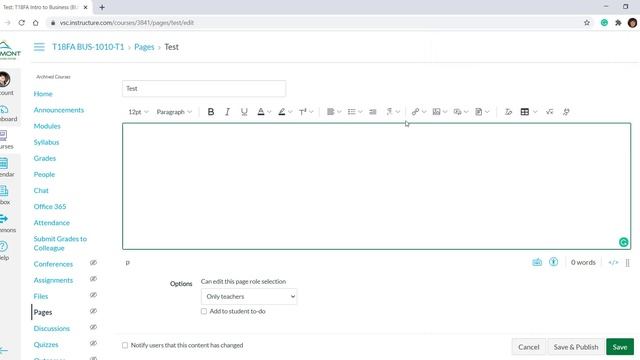Toggle bold formatting in editor toolbar
This screenshot has height=360, width=640.
211,112
